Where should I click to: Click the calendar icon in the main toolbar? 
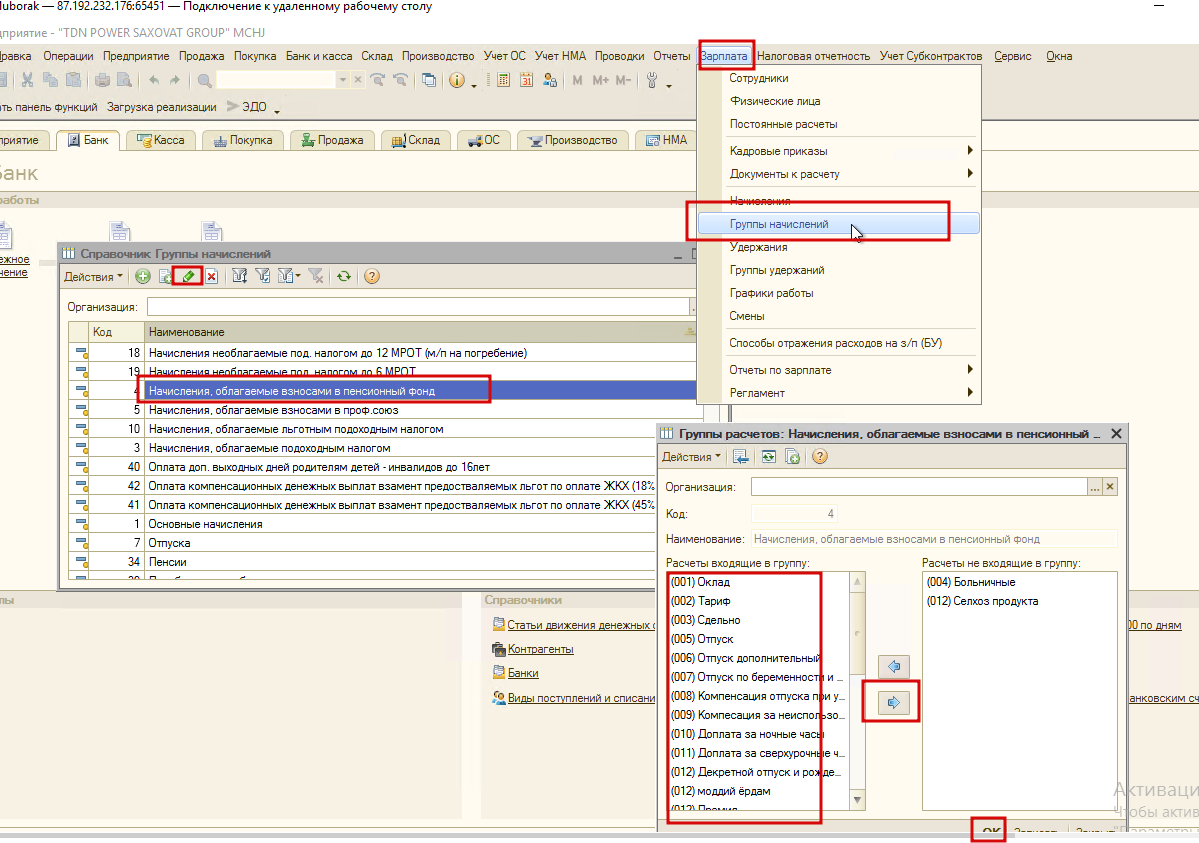(526, 80)
